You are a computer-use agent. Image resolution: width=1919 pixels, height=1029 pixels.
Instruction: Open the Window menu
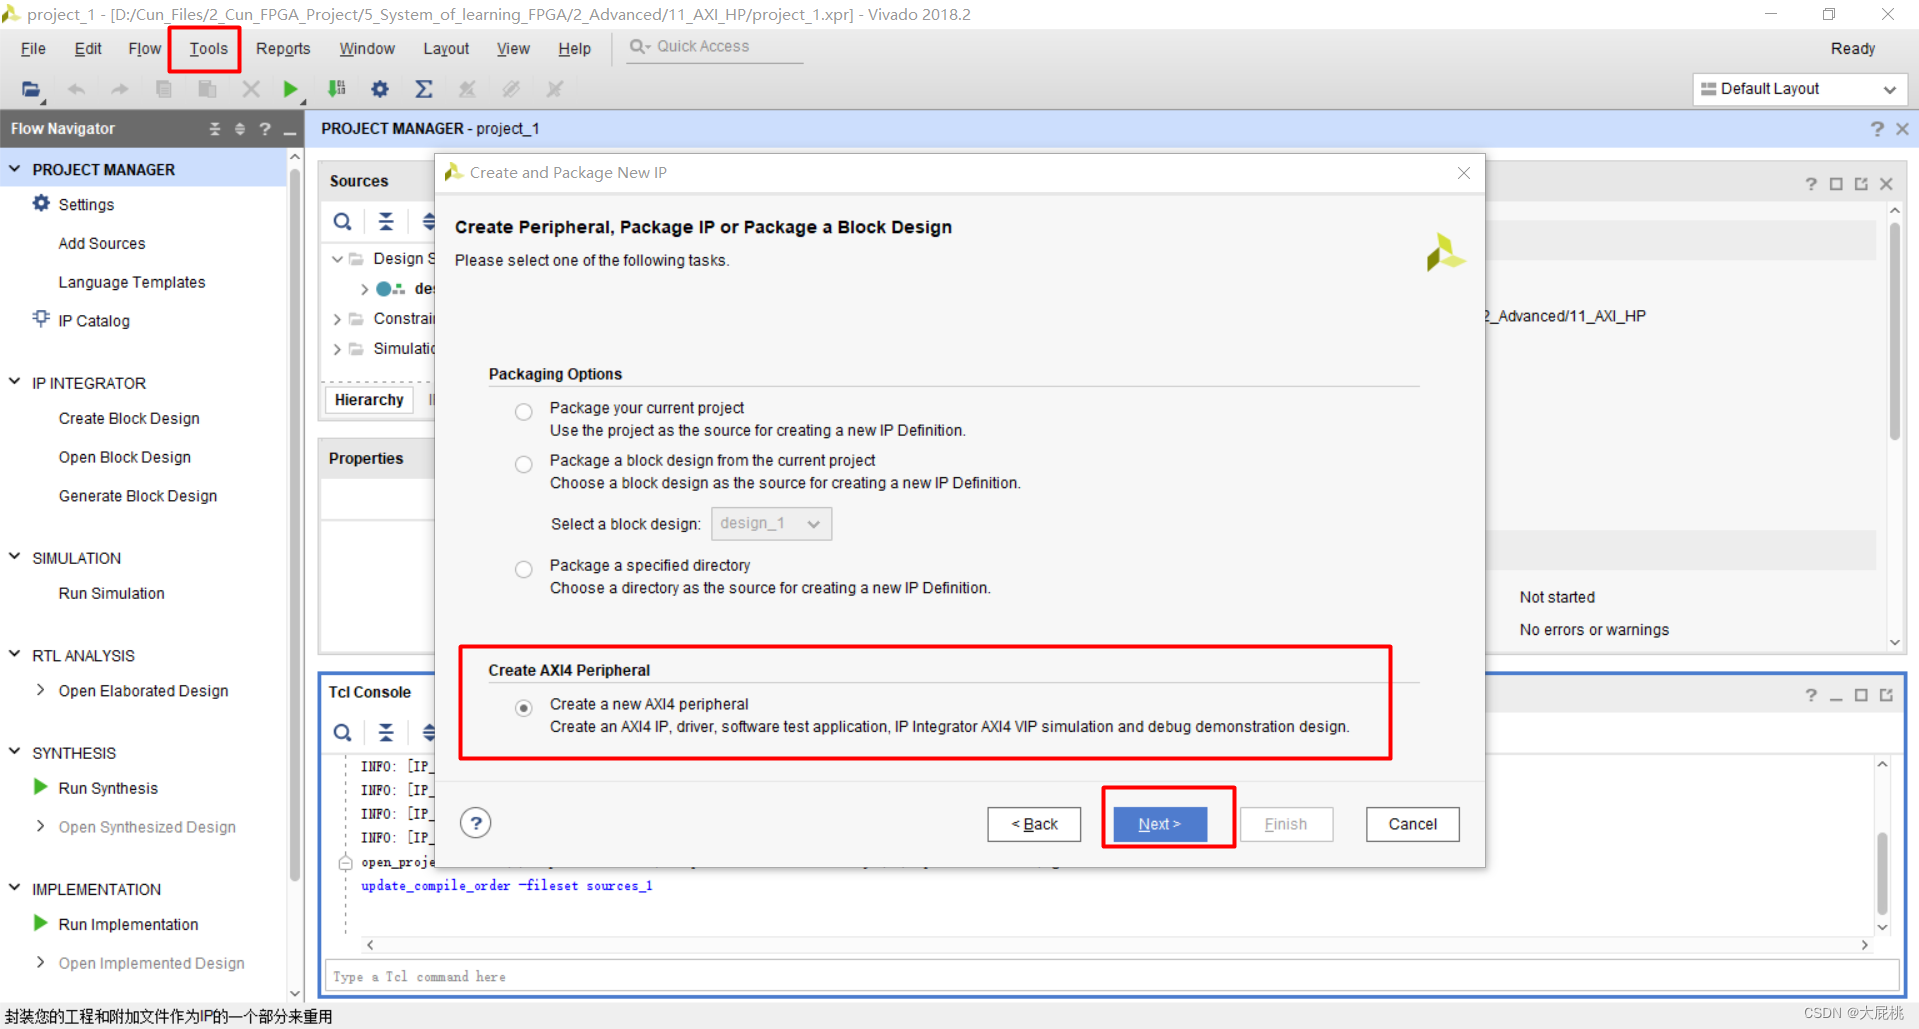coord(367,49)
